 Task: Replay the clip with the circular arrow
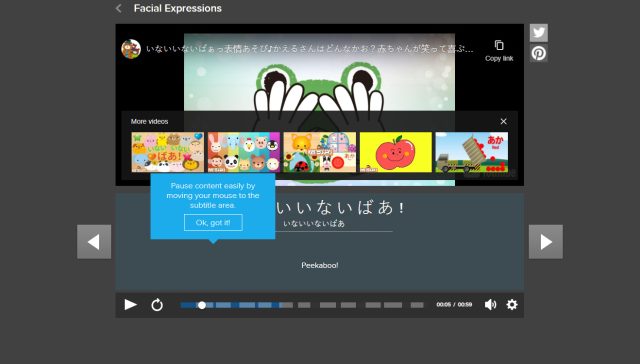click(157, 304)
